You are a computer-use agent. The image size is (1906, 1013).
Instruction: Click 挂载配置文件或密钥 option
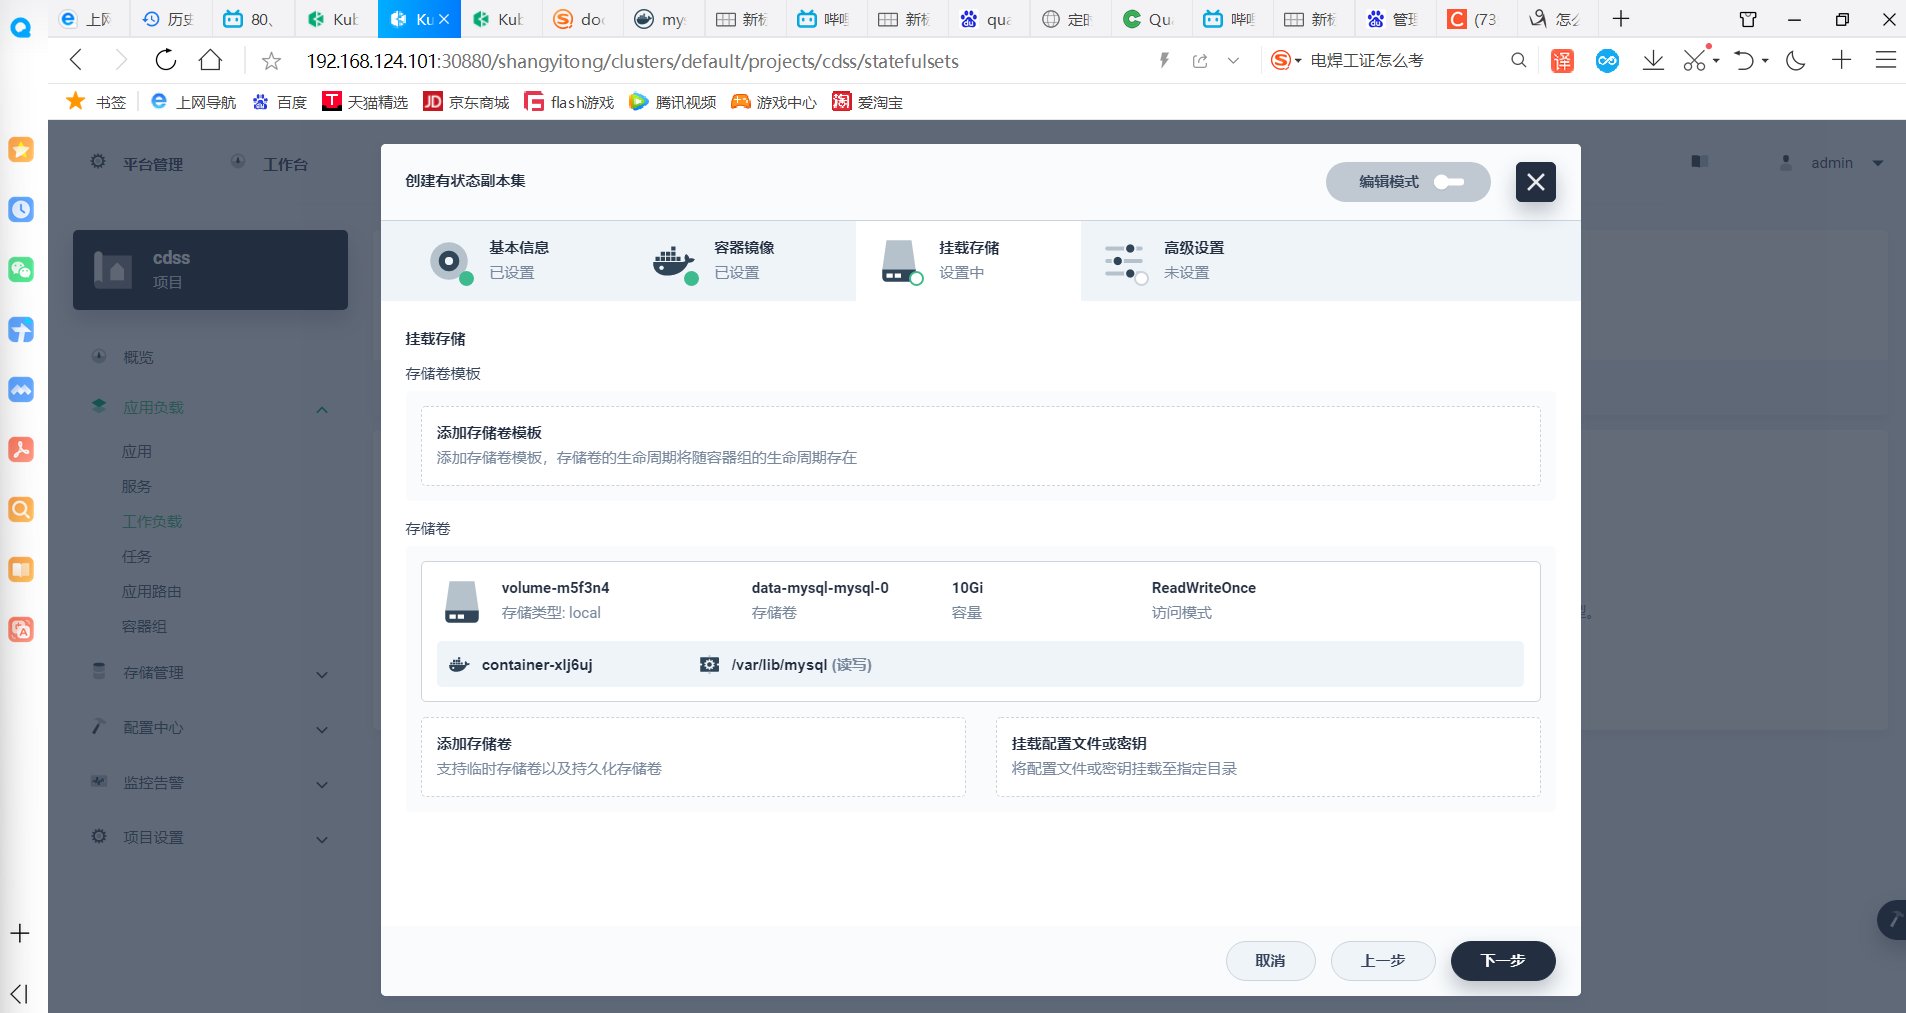[x=1267, y=757]
